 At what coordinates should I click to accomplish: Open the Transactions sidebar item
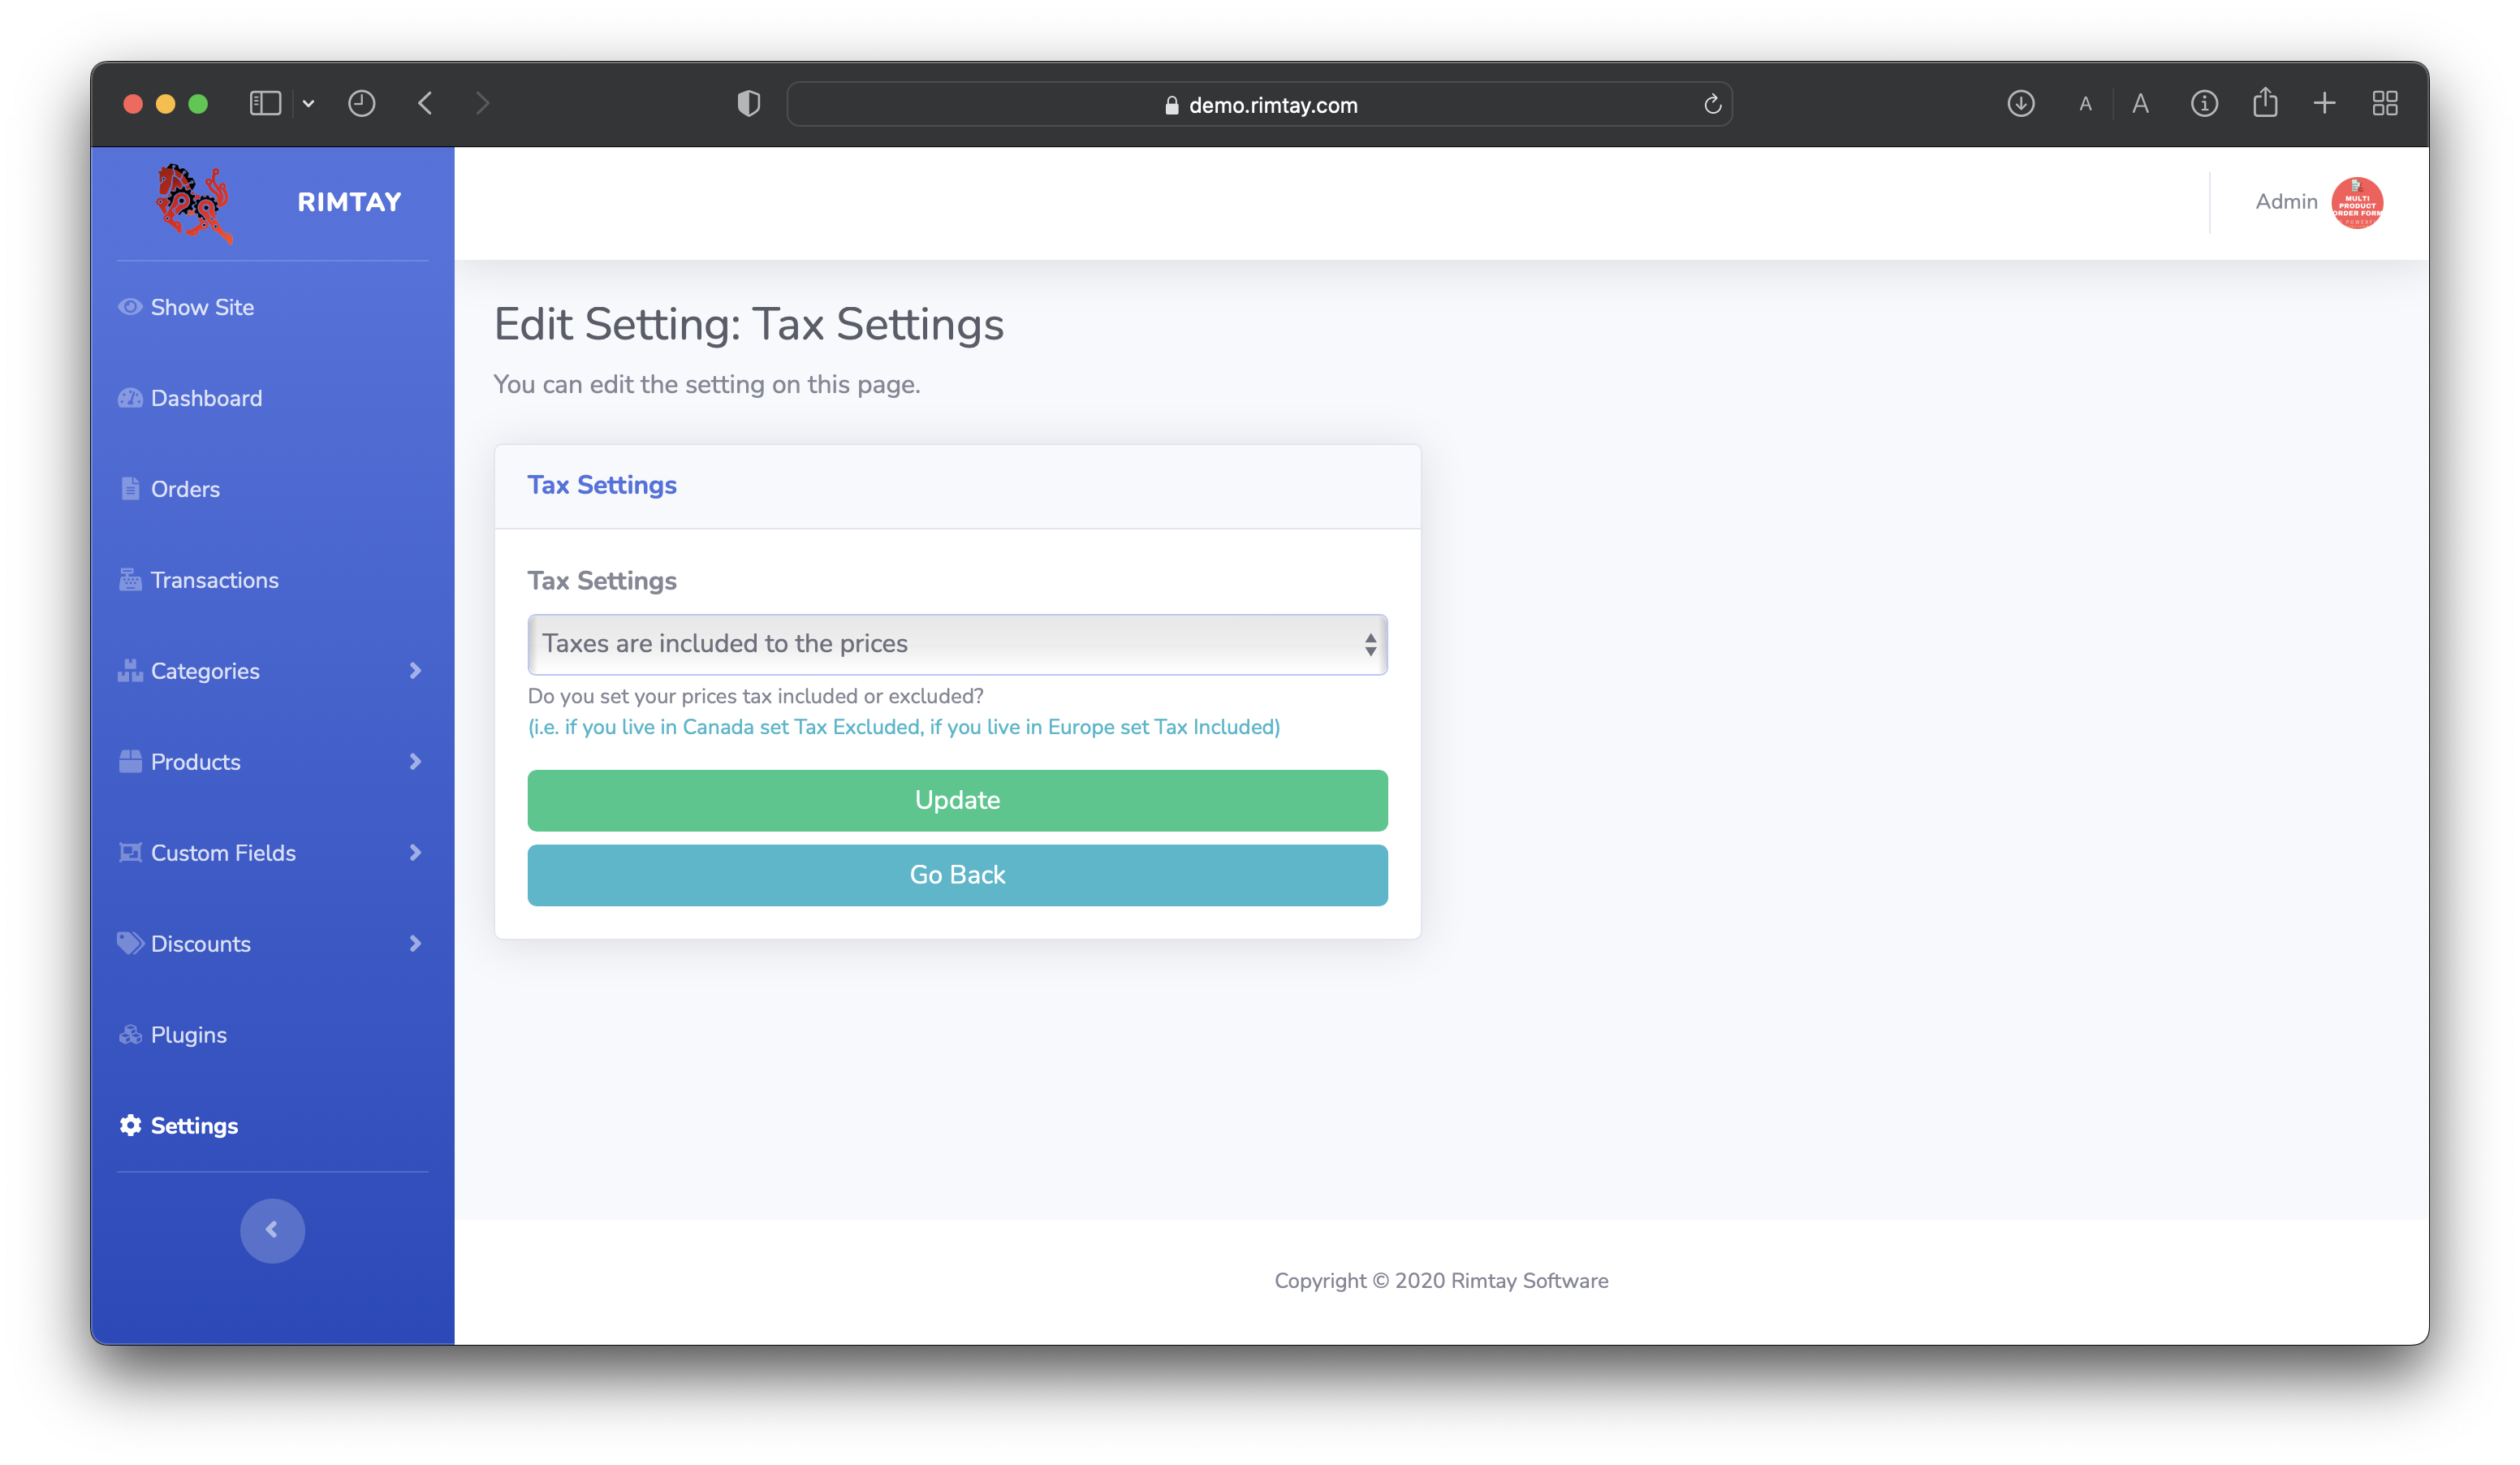pyautogui.click(x=213, y=580)
